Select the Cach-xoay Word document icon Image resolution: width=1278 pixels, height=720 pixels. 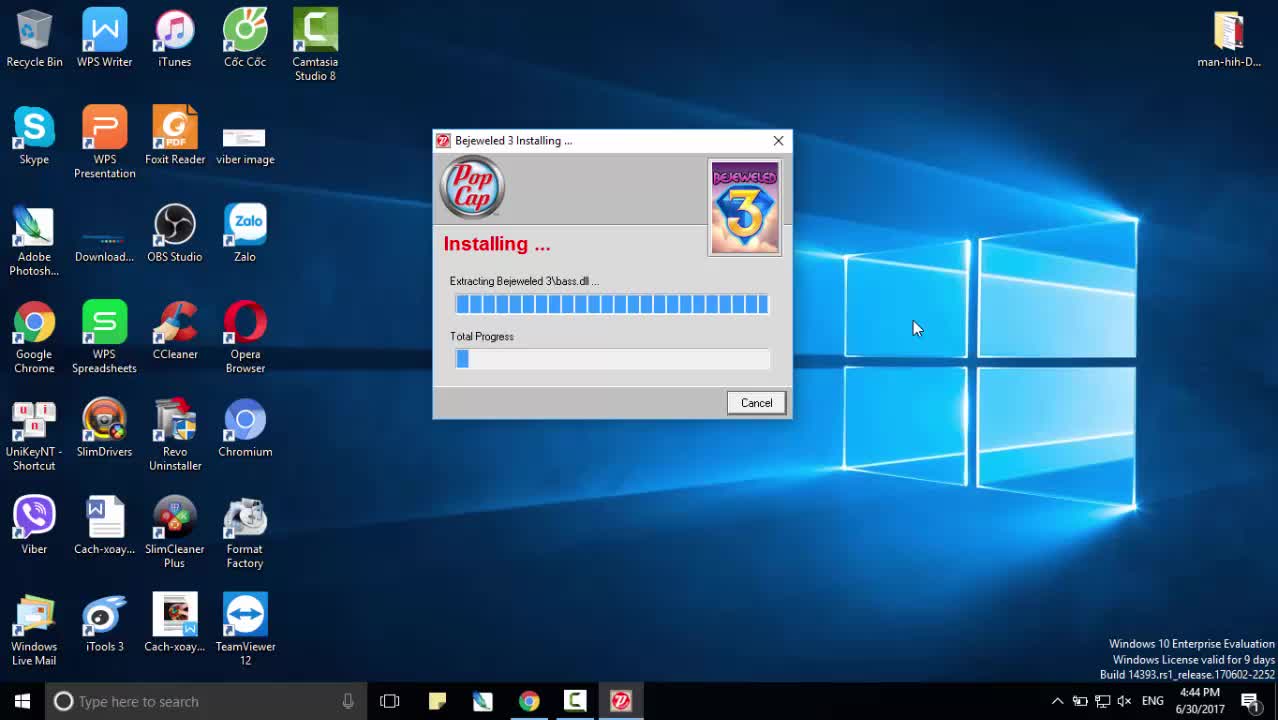[104, 526]
